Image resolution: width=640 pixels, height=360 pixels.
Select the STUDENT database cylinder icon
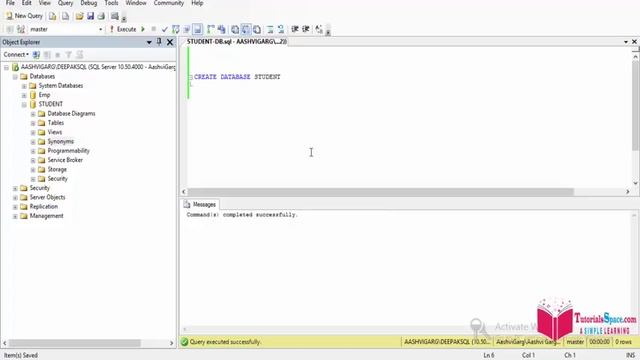[x=33, y=104]
